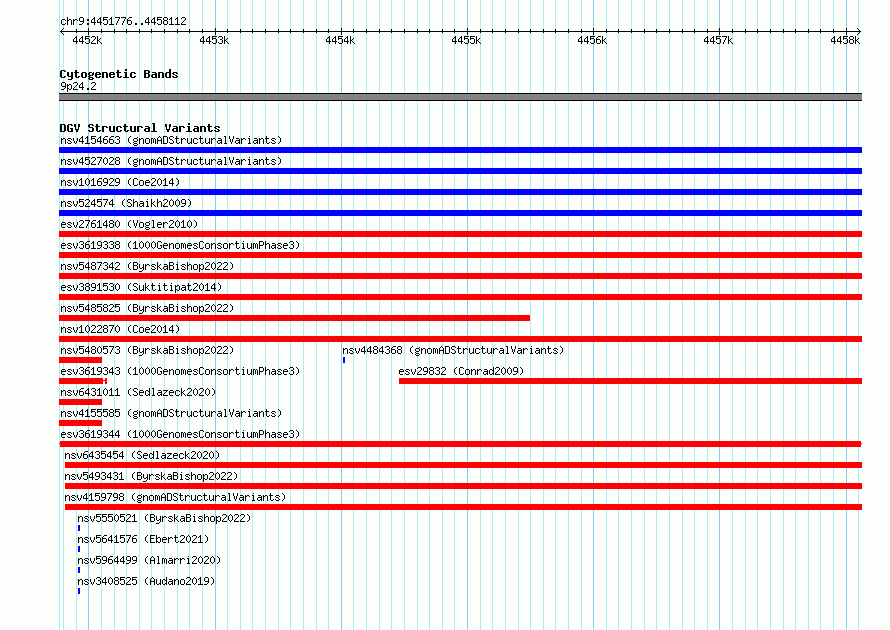
Task: Select nsv524574 (Shaikh2009) label
Action: [126, 203]
